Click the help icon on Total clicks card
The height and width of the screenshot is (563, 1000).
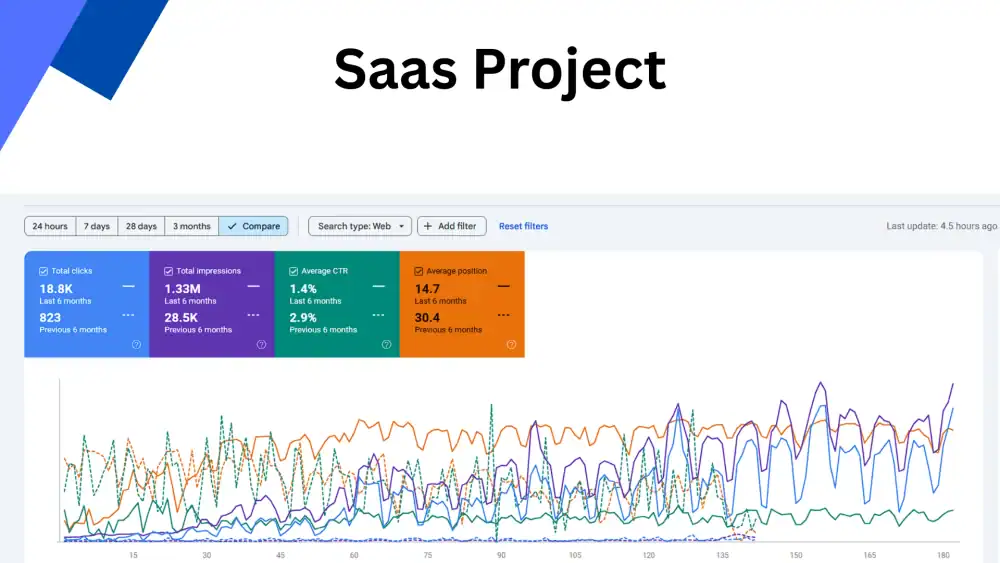pyautogui.click(x=136, y=345)
